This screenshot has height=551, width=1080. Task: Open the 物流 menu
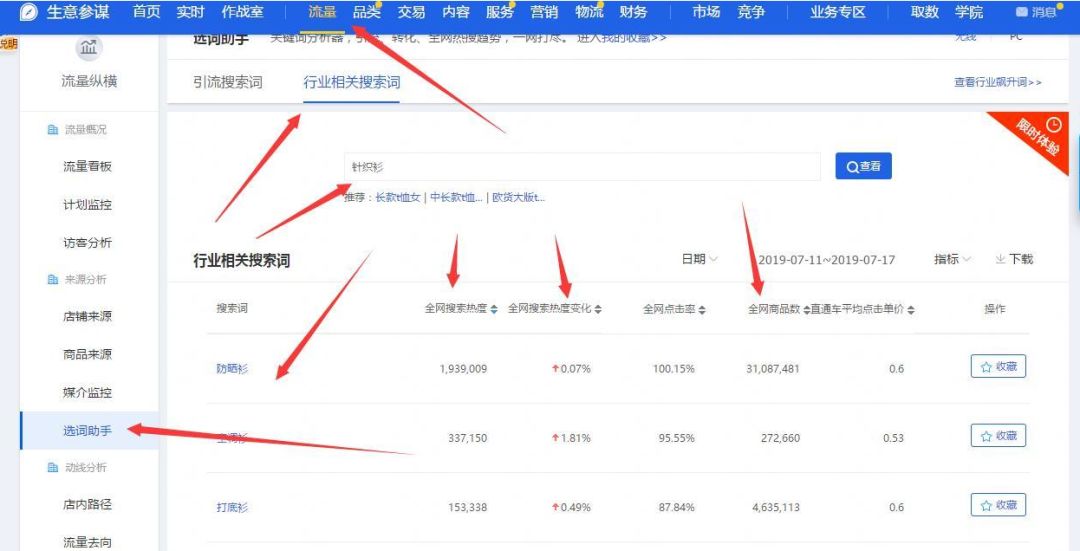589,12
